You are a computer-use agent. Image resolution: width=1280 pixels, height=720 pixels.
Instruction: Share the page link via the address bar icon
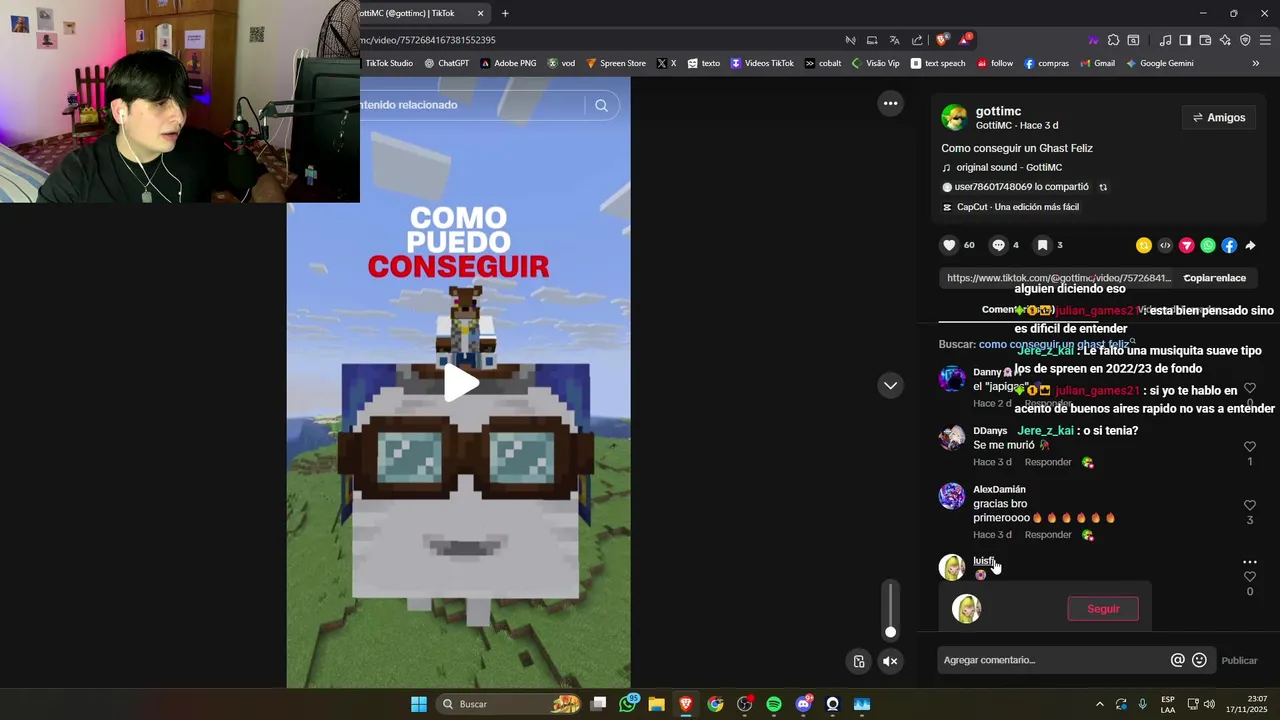coord(917,40)
